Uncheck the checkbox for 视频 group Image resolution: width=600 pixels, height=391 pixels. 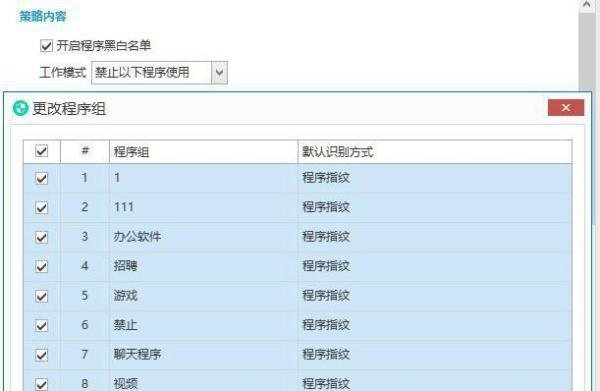pos(41,384)
